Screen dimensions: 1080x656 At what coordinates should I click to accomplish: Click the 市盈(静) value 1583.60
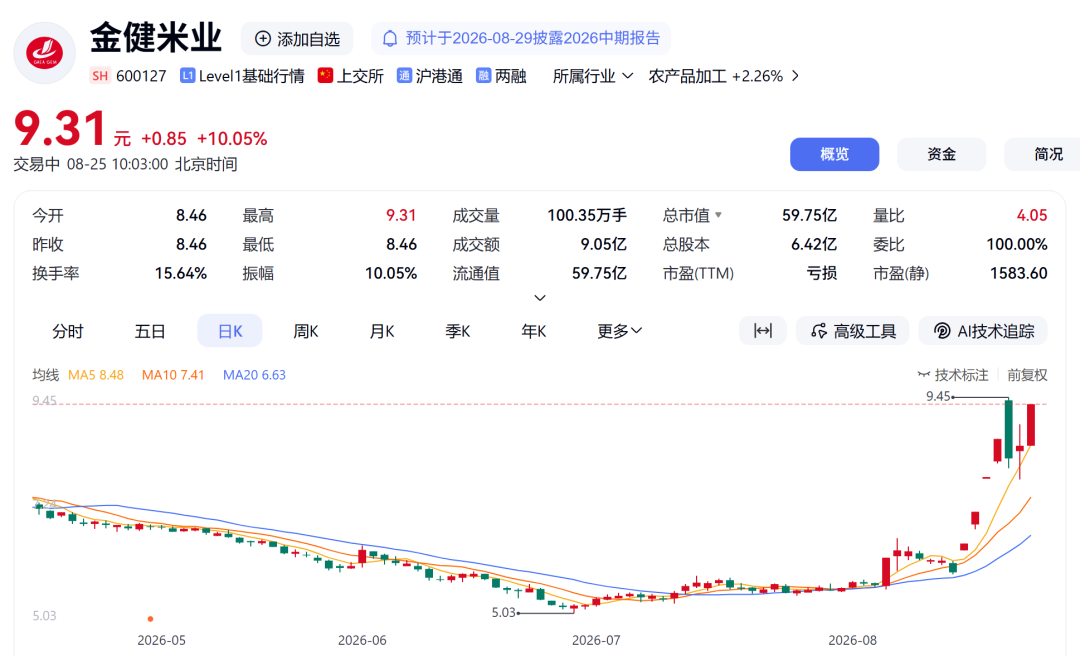click(1019, 273)
